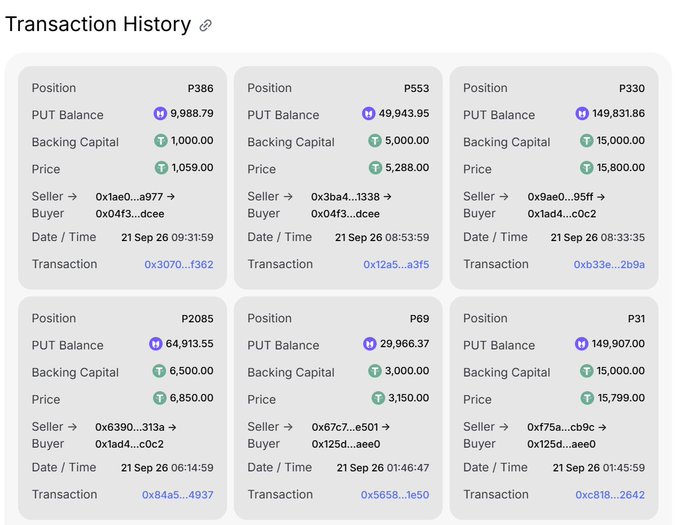
Task: Click Tether icon next to 6,500.00
Action: tap(159, 371)
